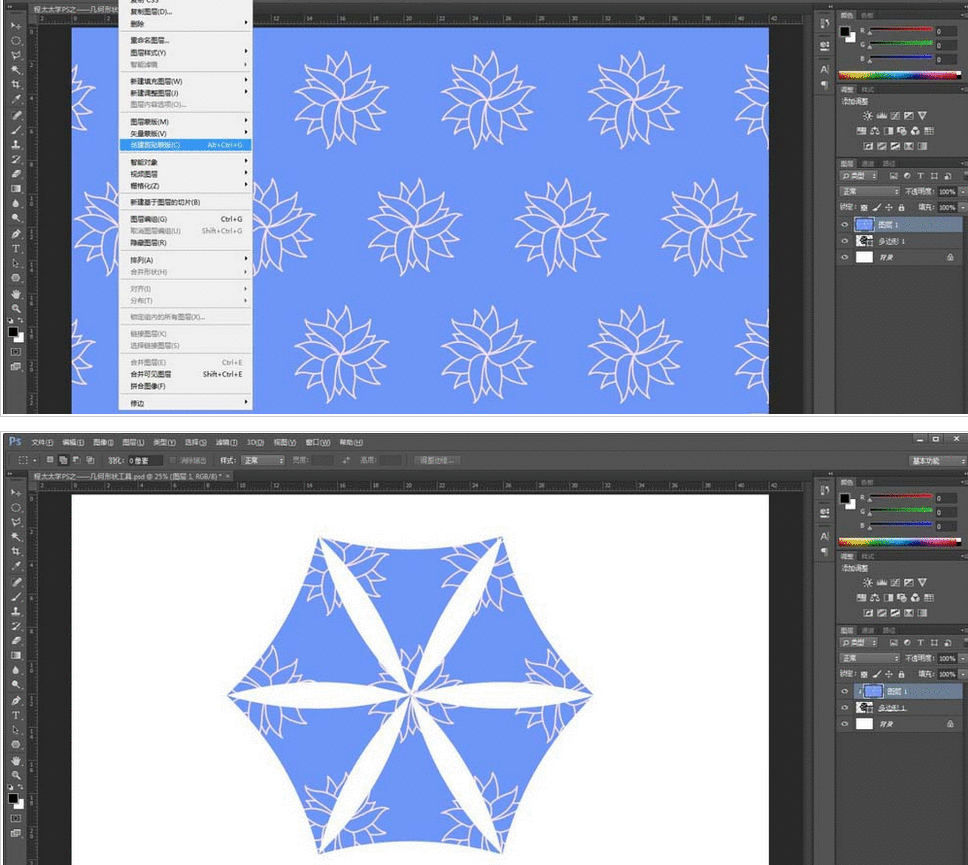Activate the Eraser tool in the upper window's toolbar

coord(16,173)
